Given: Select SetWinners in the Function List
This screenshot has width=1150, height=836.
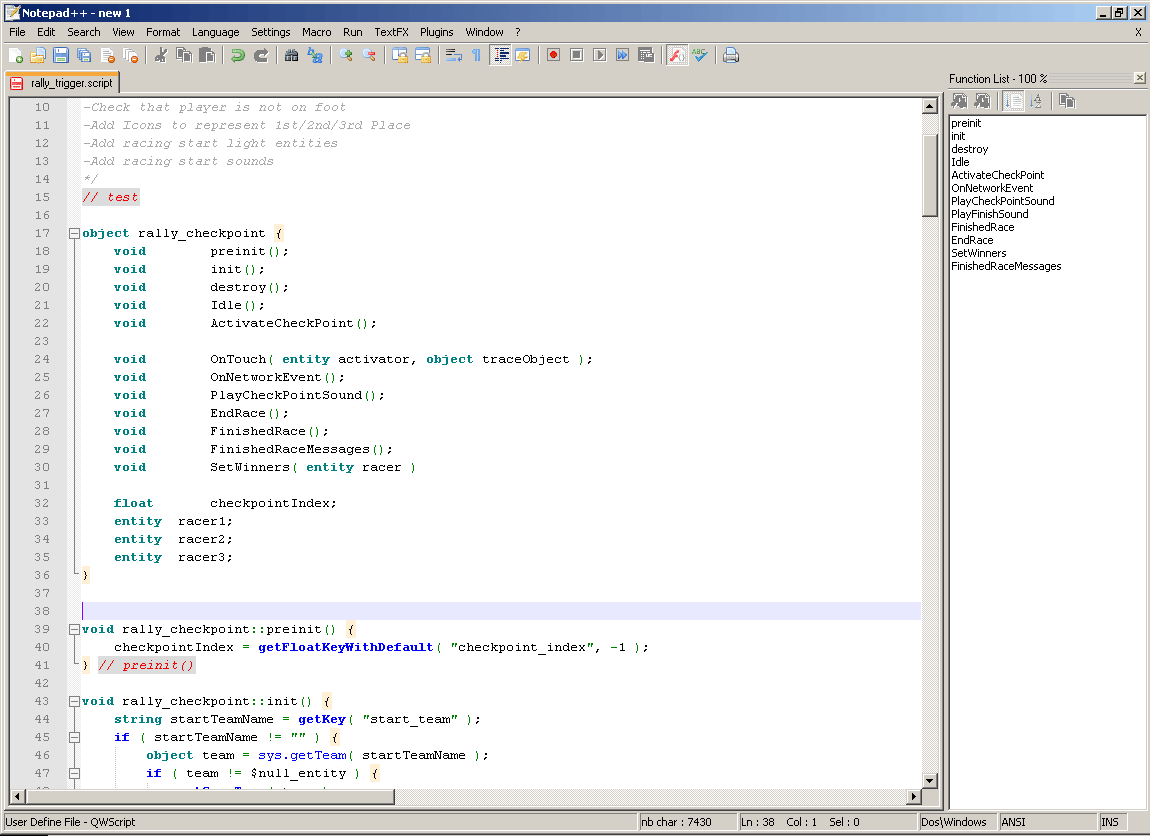Looking at the screenshot, I should 978,253.
